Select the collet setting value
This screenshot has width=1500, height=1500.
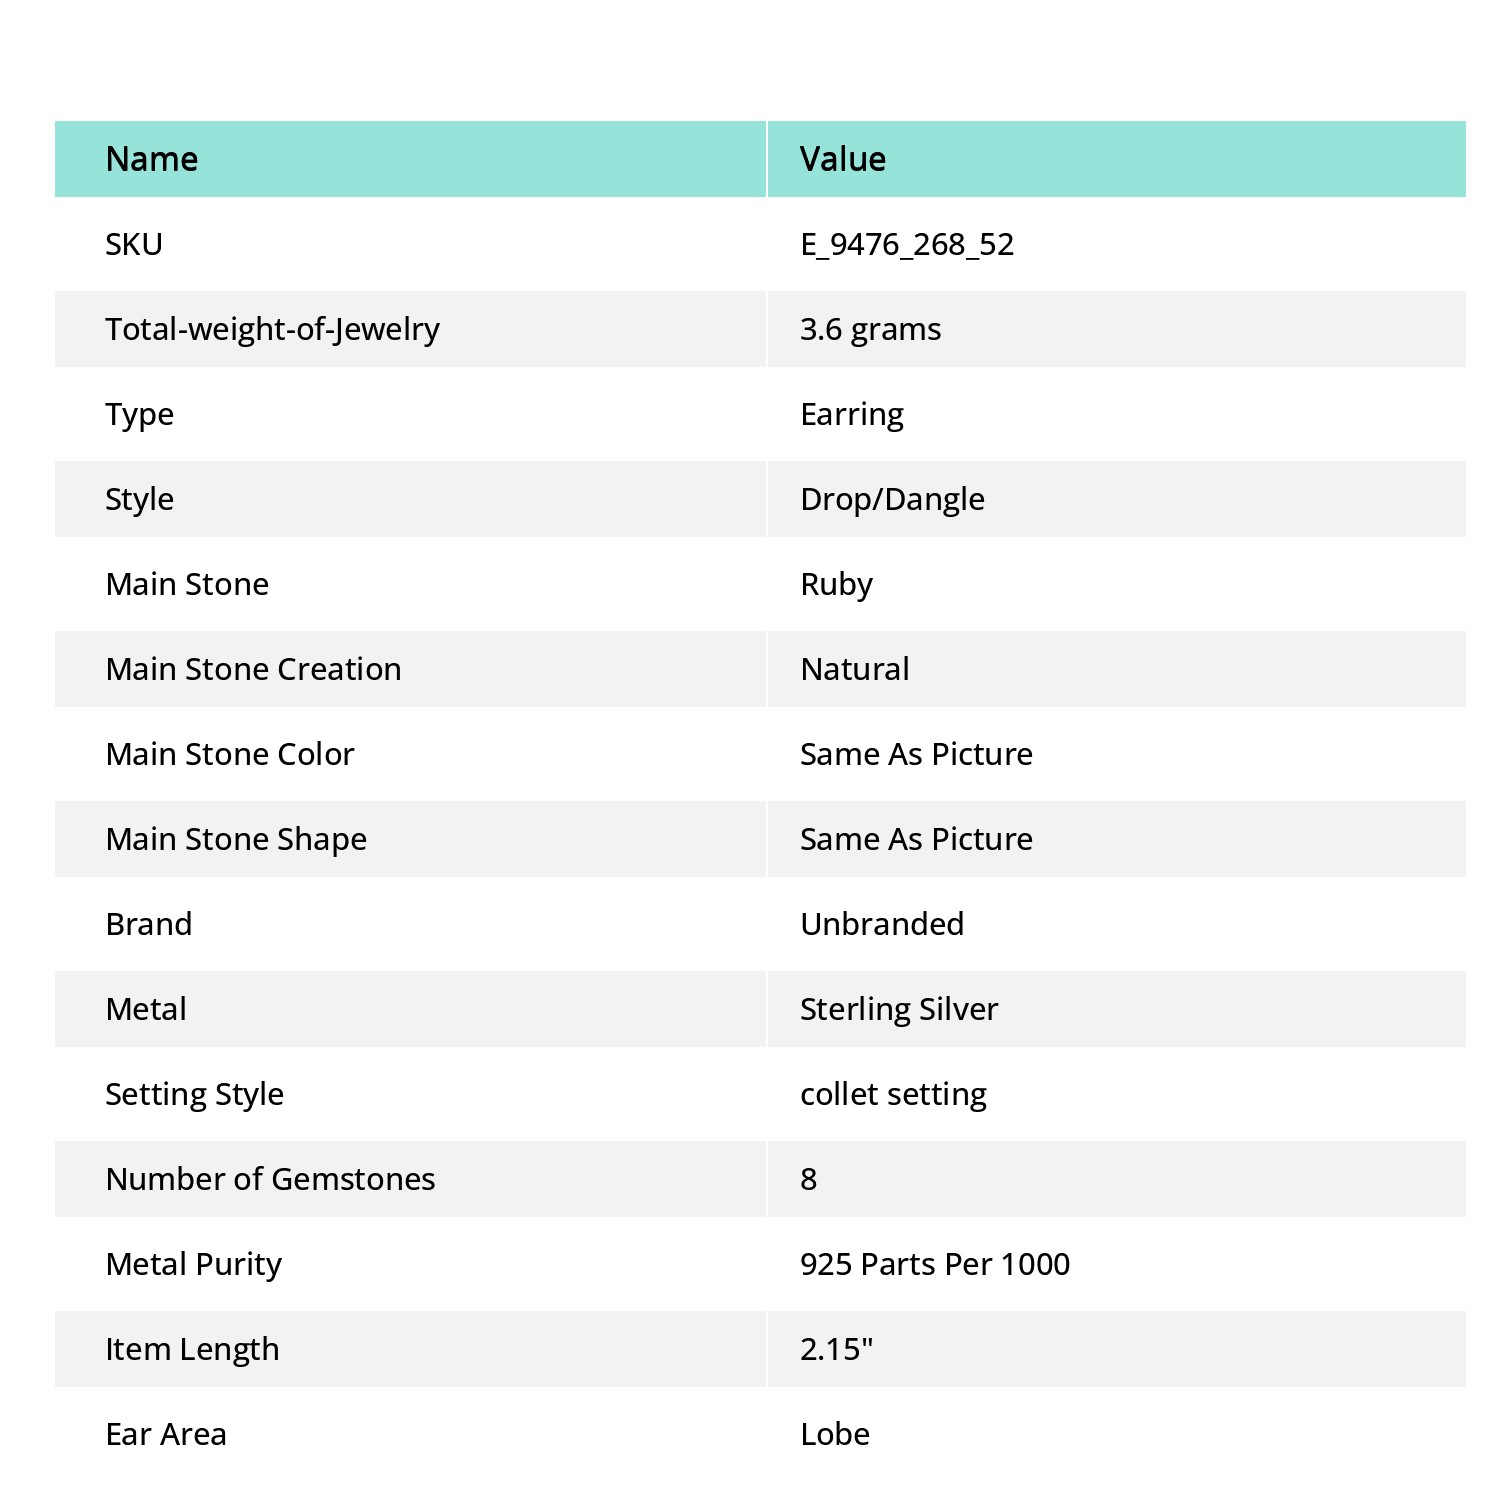pyautogui.click(x=894, y=1094)
